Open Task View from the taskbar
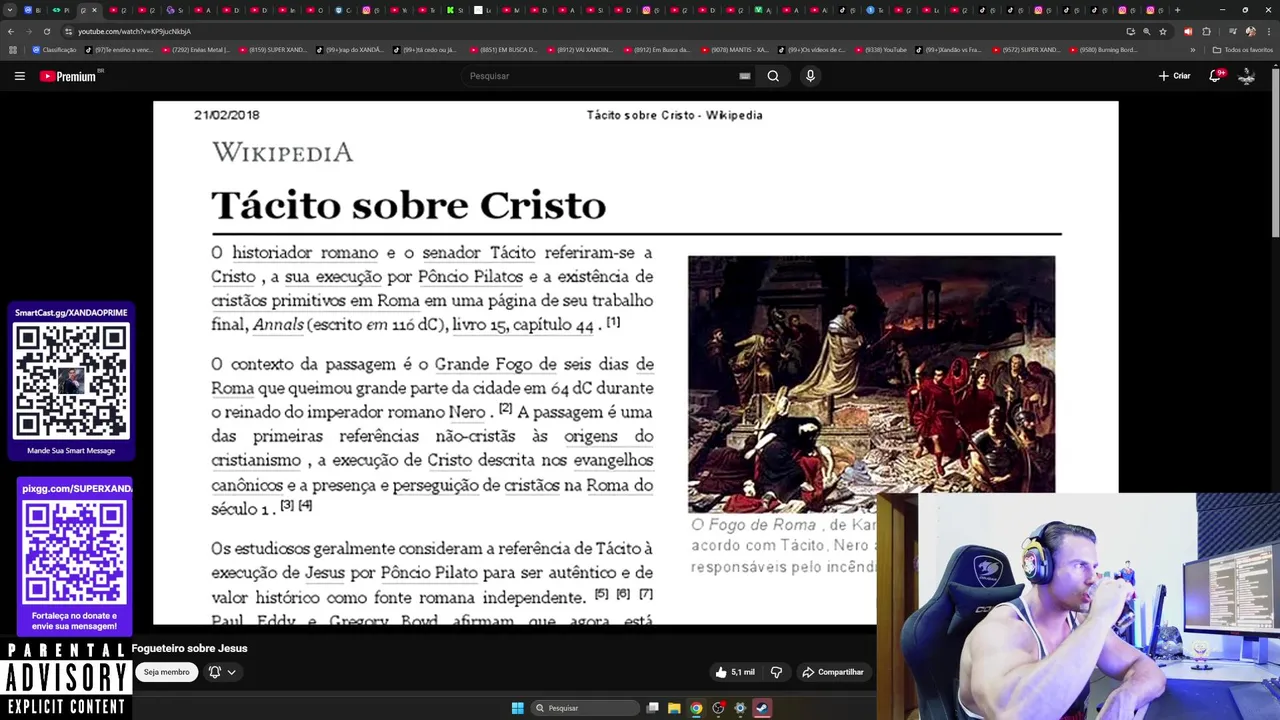This screenshot has width=1280, height=720. (652, 708)
